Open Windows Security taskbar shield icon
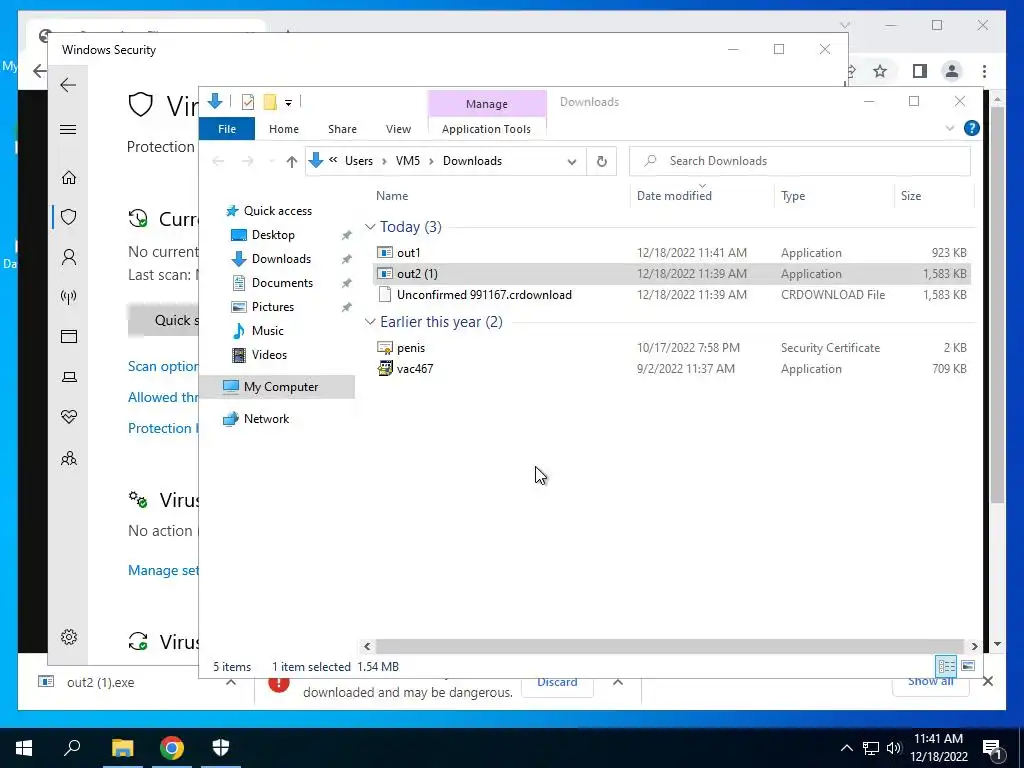Viewport: 1024px width, 768px height. [221, 748]
